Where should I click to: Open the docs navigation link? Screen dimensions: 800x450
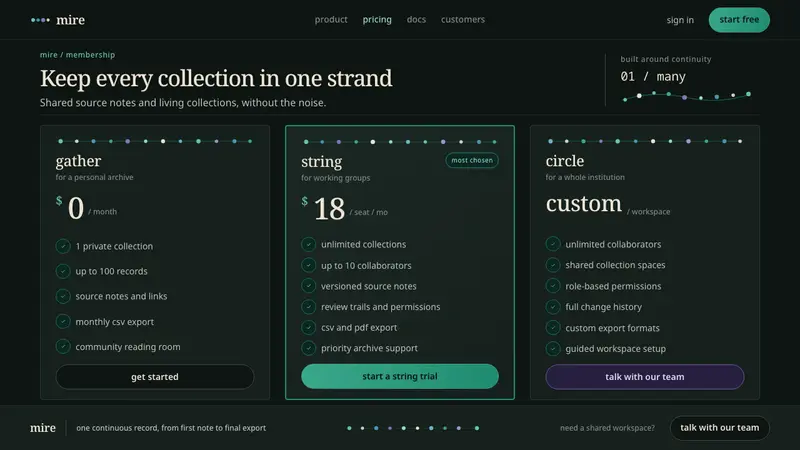tap(416, 19)
